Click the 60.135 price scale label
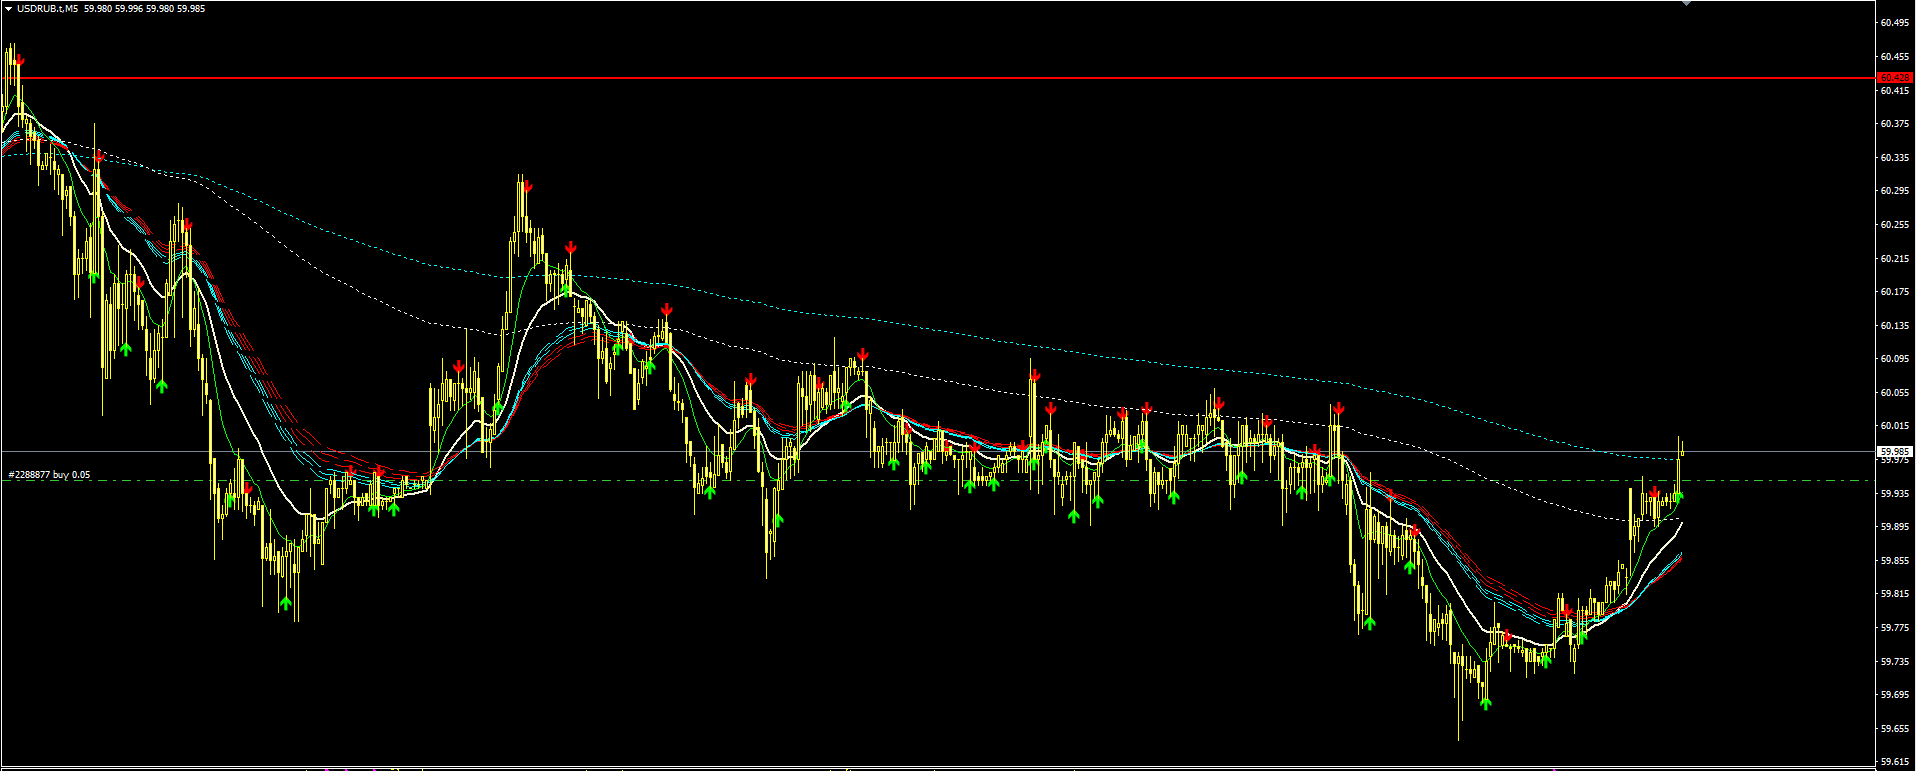 (1893, 325)
